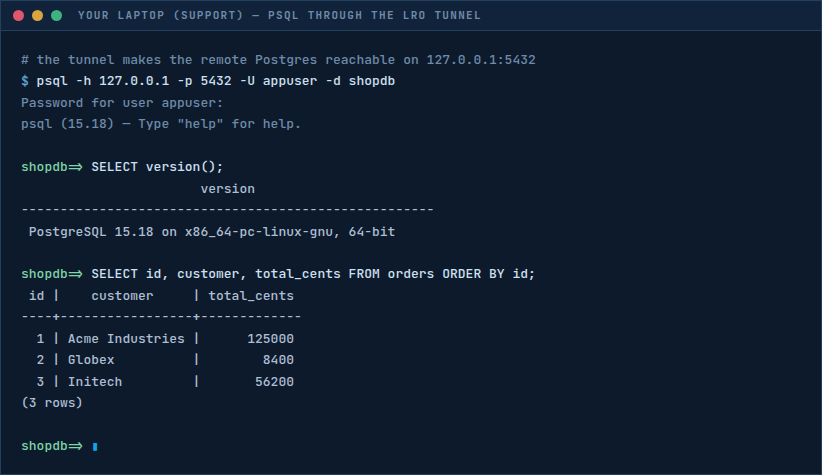Click the 'Acme Industries' cell

[x=126, y=339]
